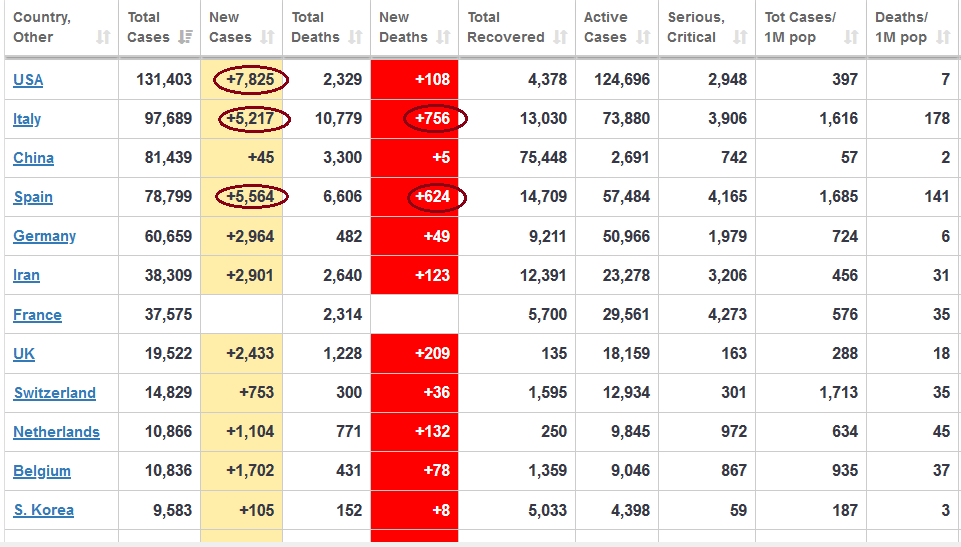Select Italy deaths per million 178
961x547 pixels.
tap(937, 119)
